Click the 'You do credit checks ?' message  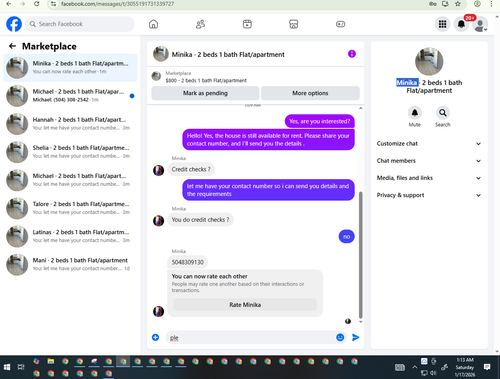[x=200, y=220]
